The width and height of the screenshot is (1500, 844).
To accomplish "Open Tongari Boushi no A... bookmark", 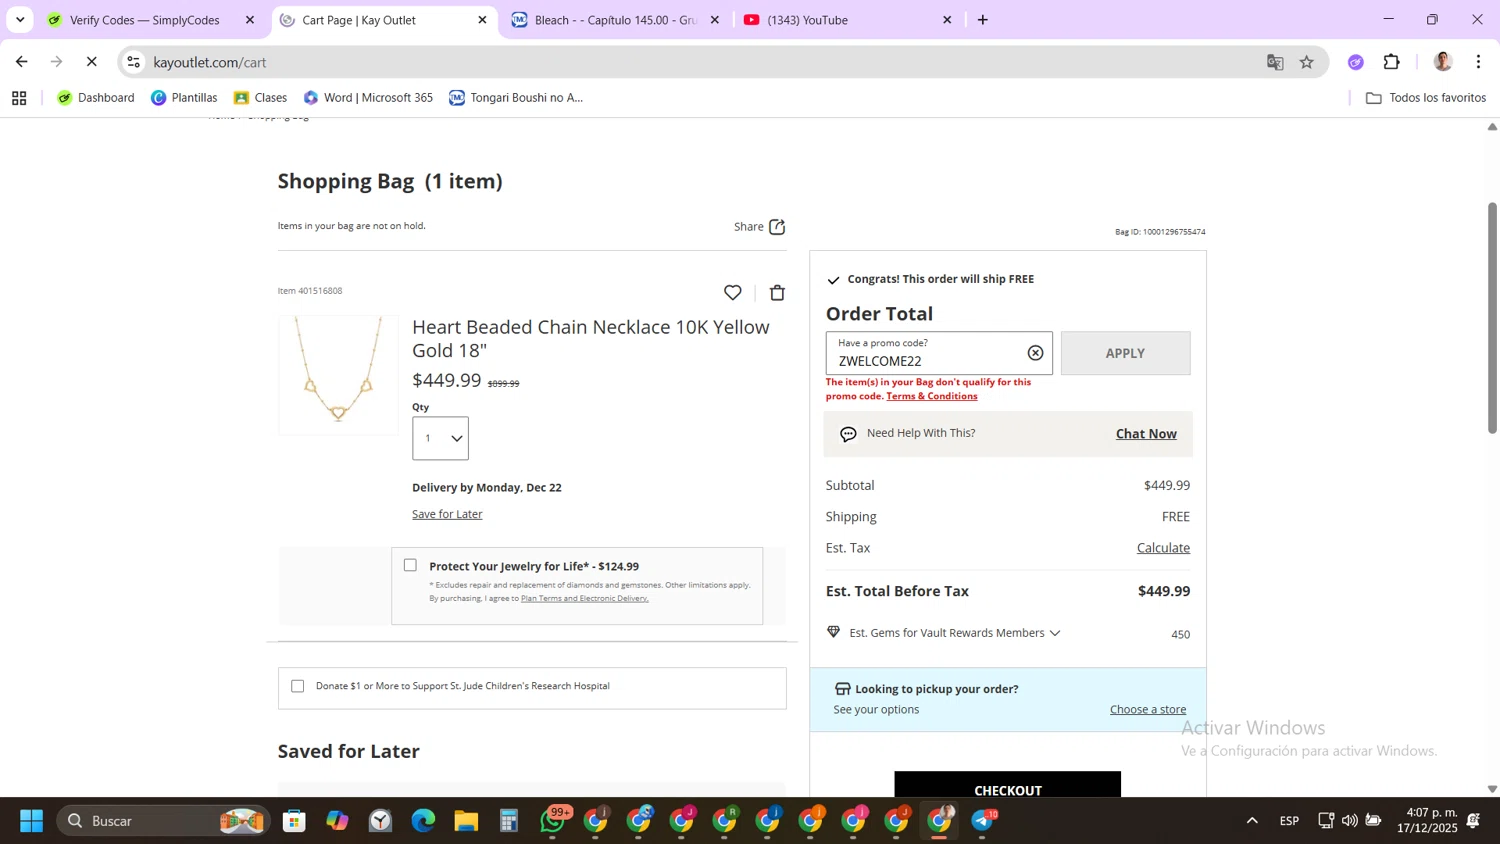I will pos(516,98).
